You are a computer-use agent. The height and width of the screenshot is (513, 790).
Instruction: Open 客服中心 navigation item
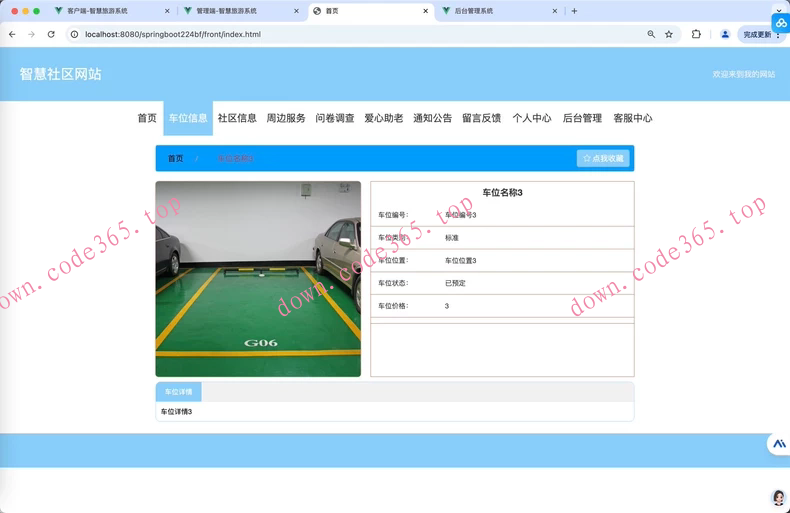(x=632, y=118)
